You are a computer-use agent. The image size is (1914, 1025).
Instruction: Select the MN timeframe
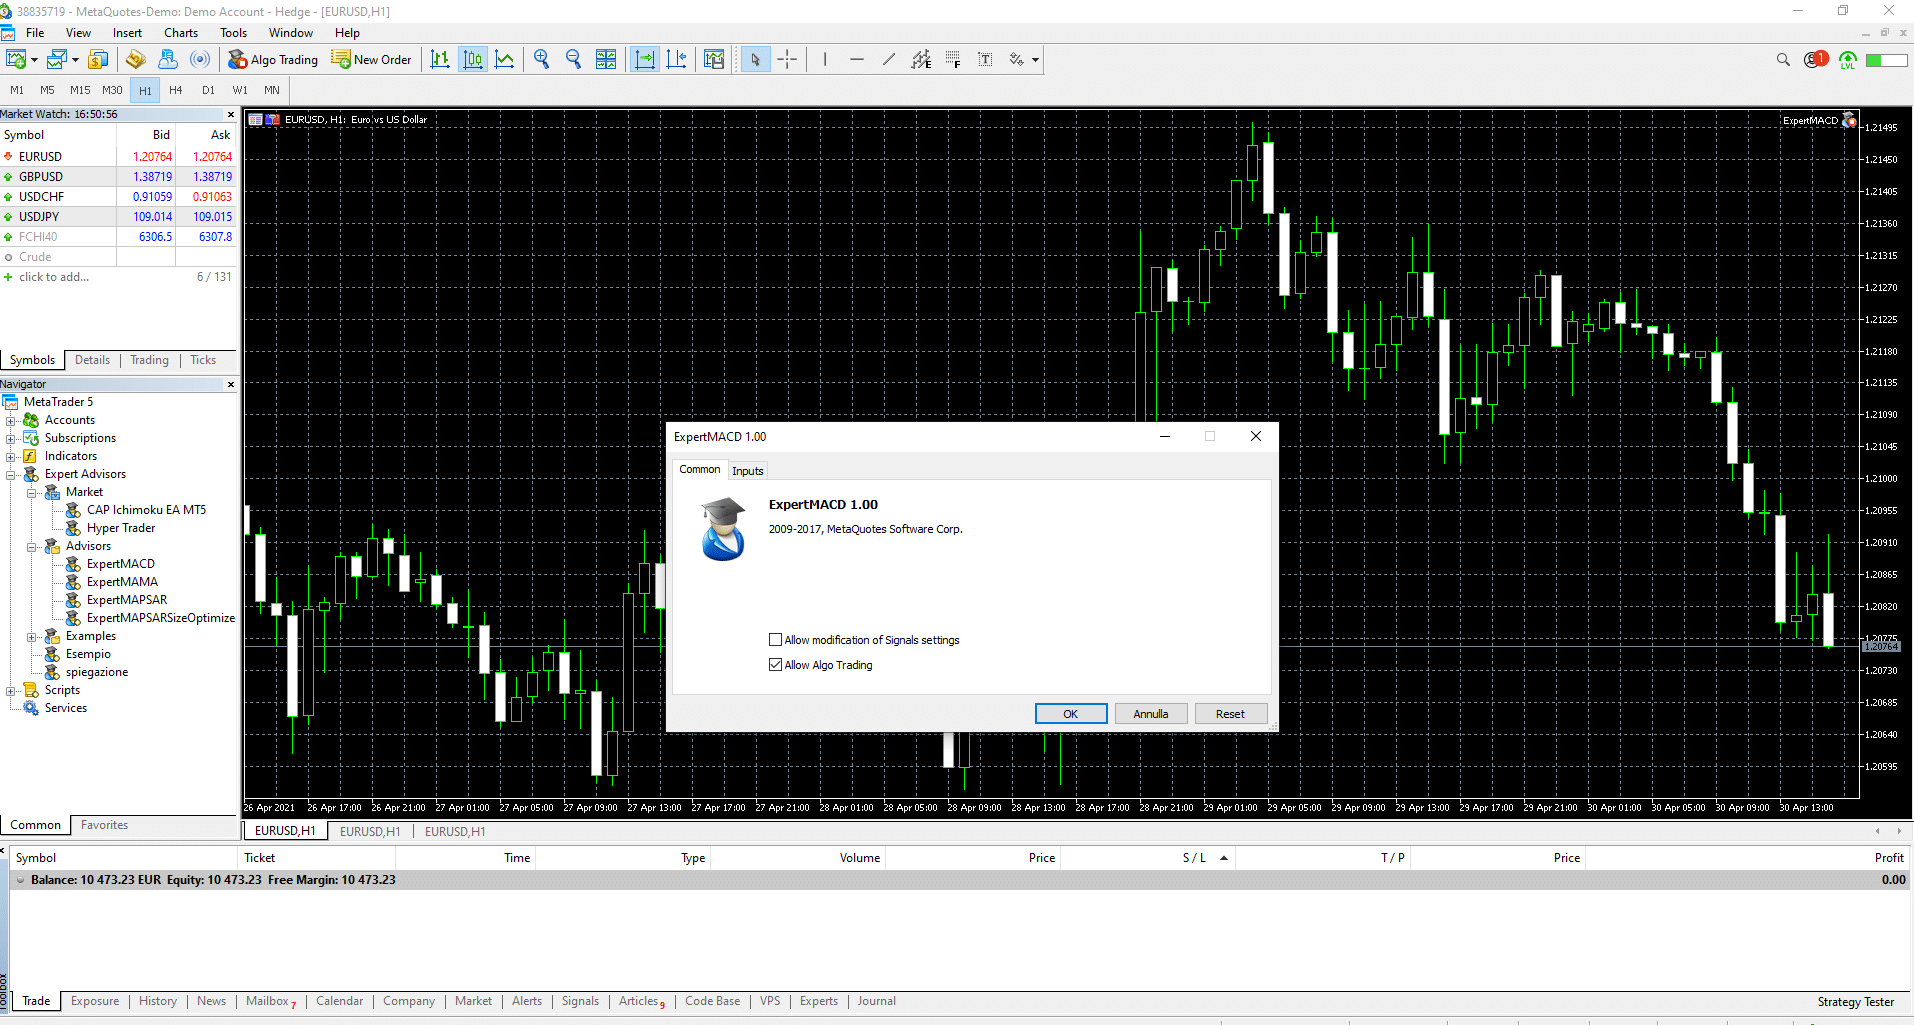tap(272, 90)
